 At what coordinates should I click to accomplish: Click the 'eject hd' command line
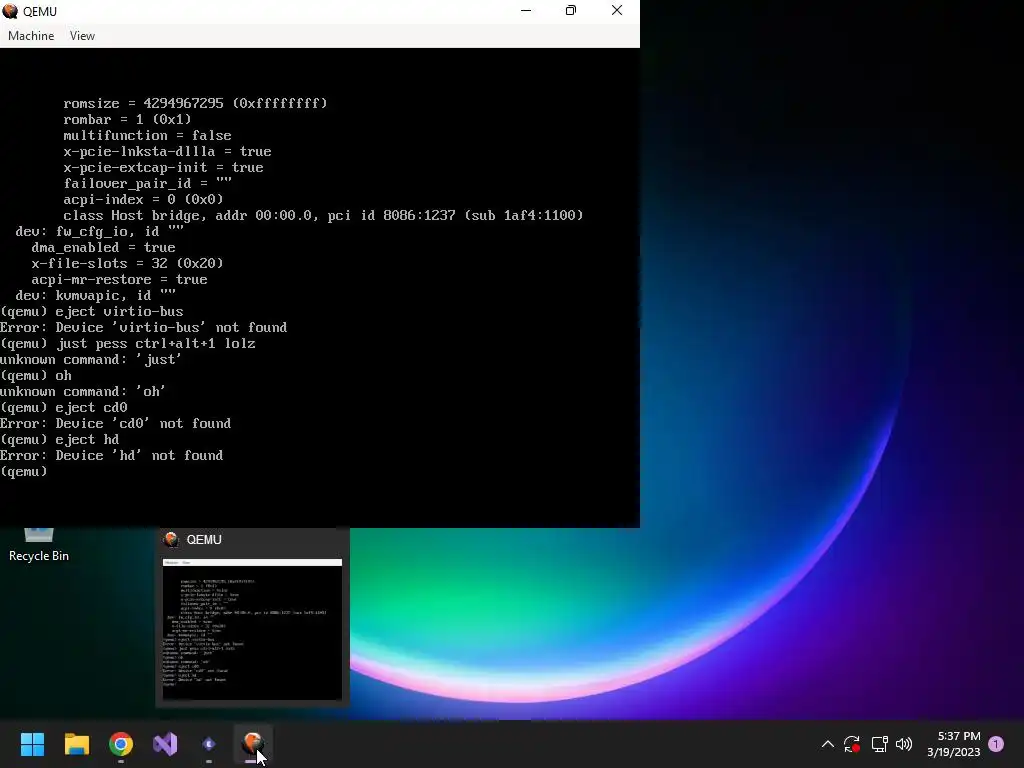click(x=59, y=440)
